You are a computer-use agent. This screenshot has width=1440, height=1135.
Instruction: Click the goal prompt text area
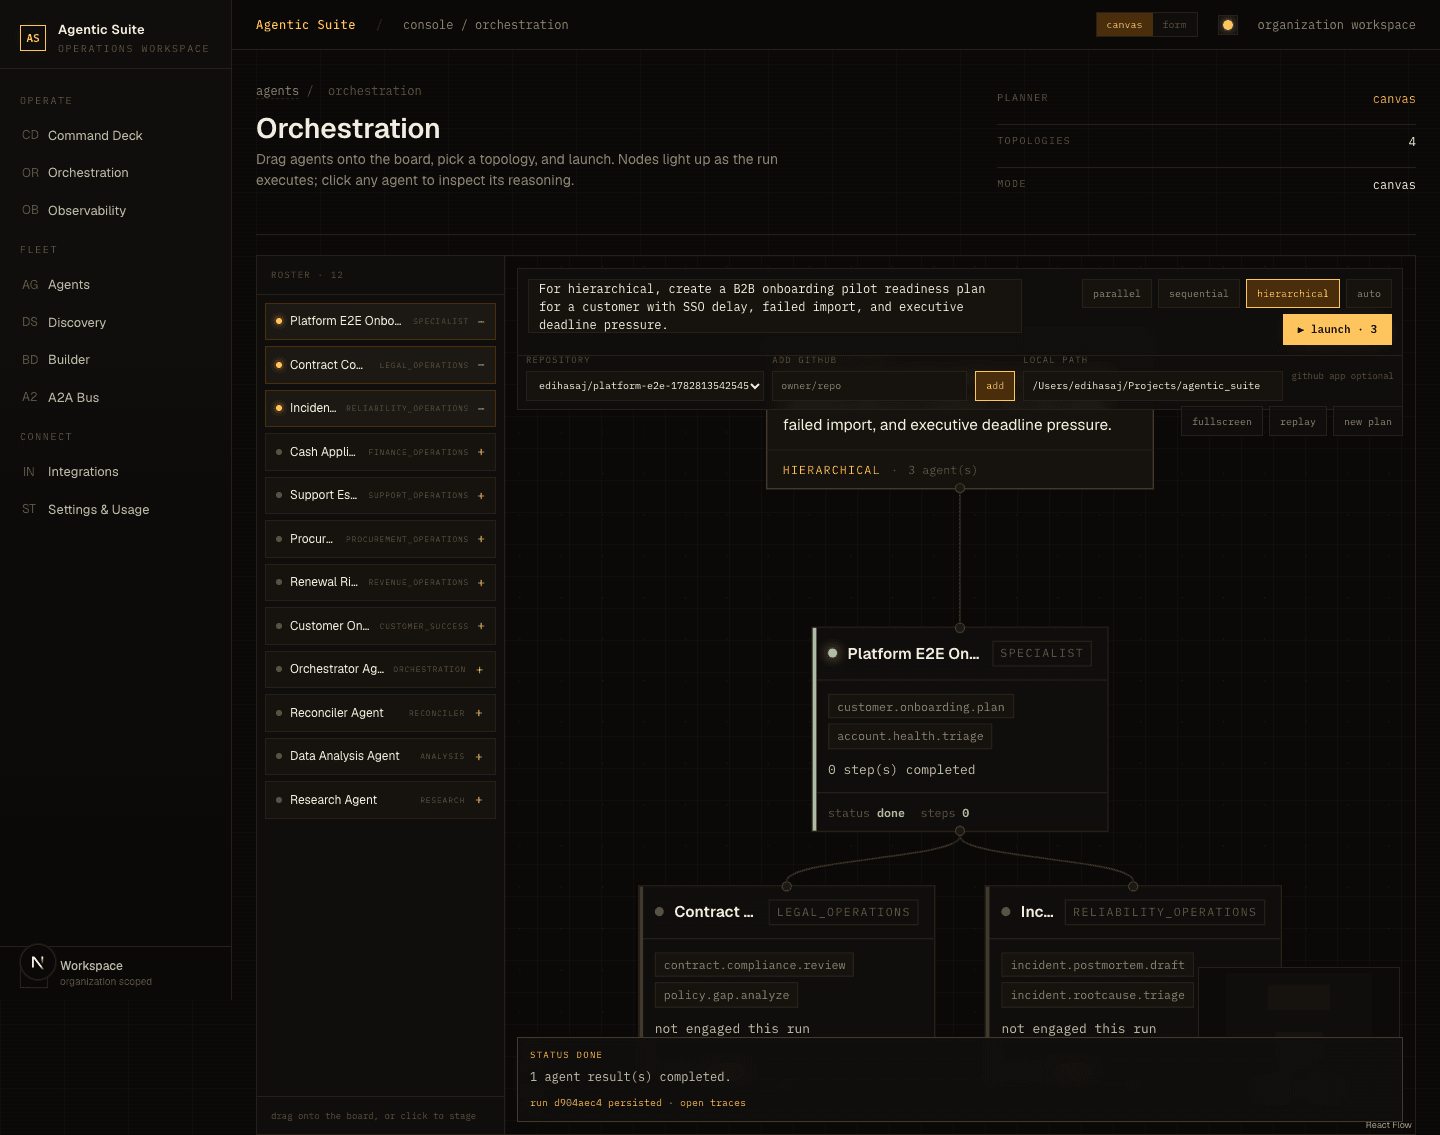pos(774,306)
